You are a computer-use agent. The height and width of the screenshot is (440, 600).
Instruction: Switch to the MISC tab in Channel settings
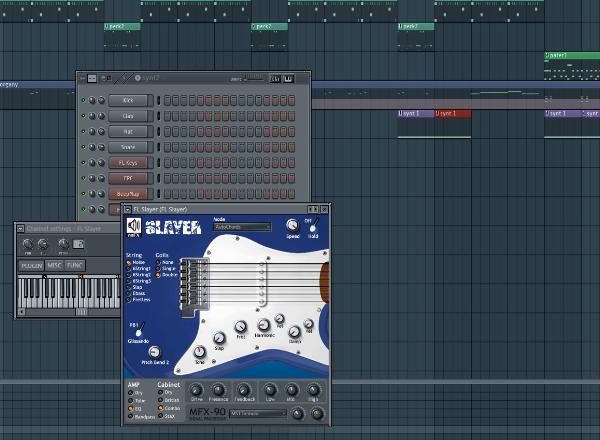tap(55, 265)
